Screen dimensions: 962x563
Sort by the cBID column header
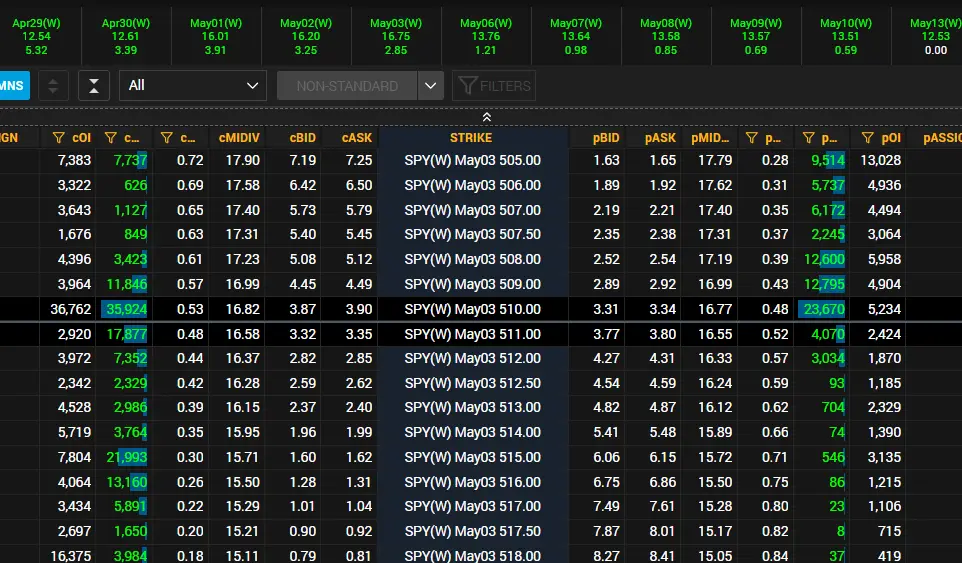coord(302,138)
